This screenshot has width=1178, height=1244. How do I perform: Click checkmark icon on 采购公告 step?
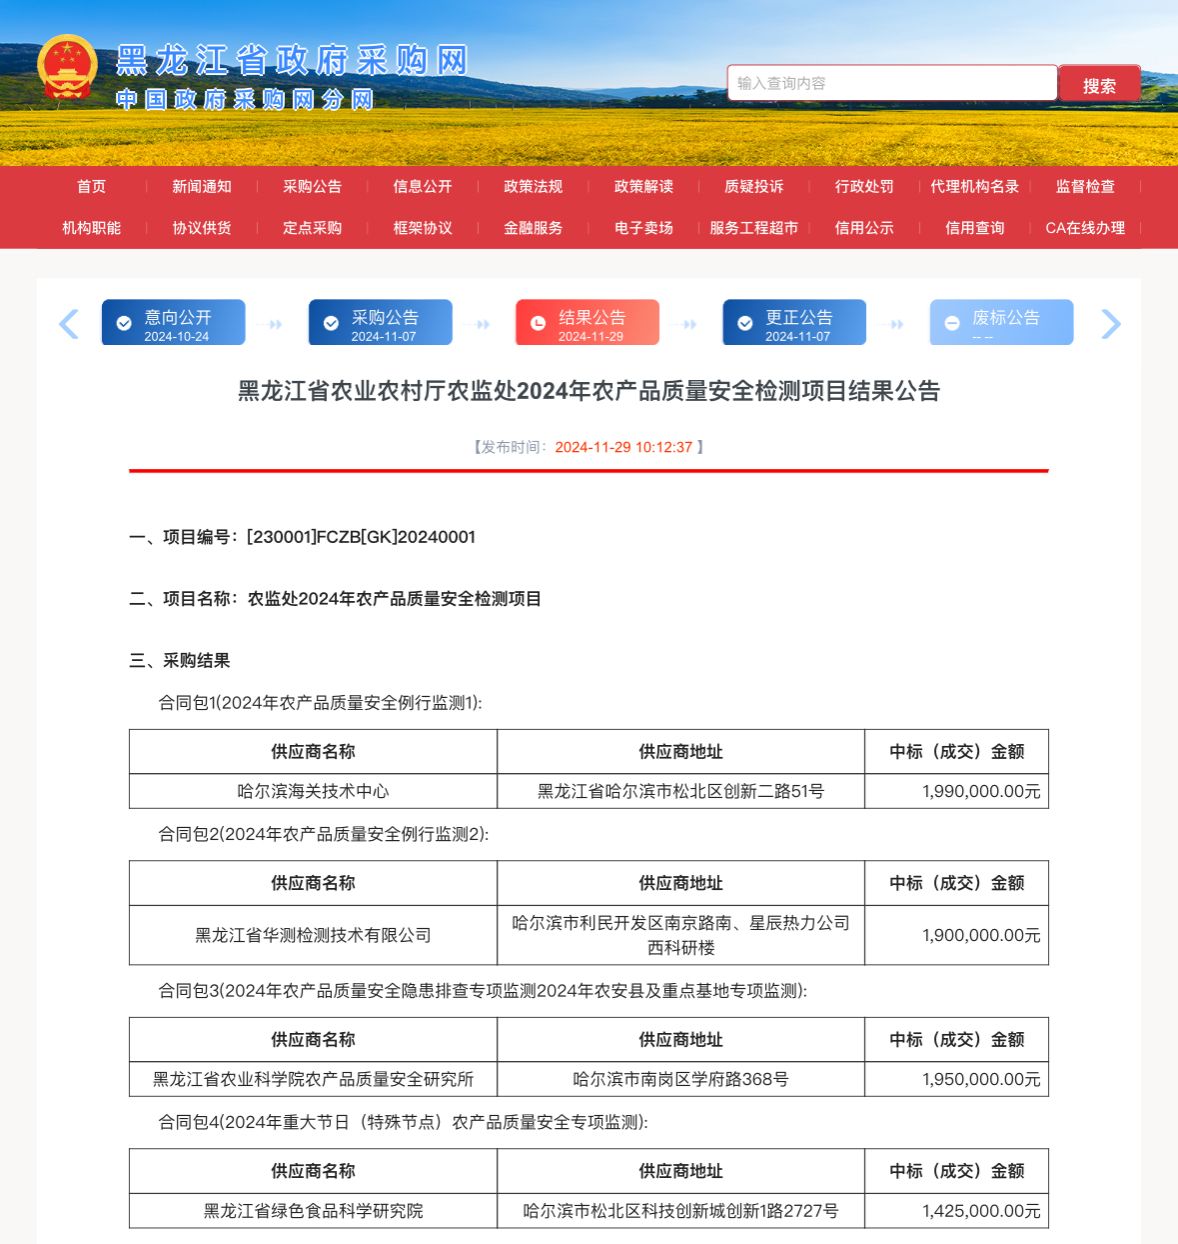(x=331, y=323)
